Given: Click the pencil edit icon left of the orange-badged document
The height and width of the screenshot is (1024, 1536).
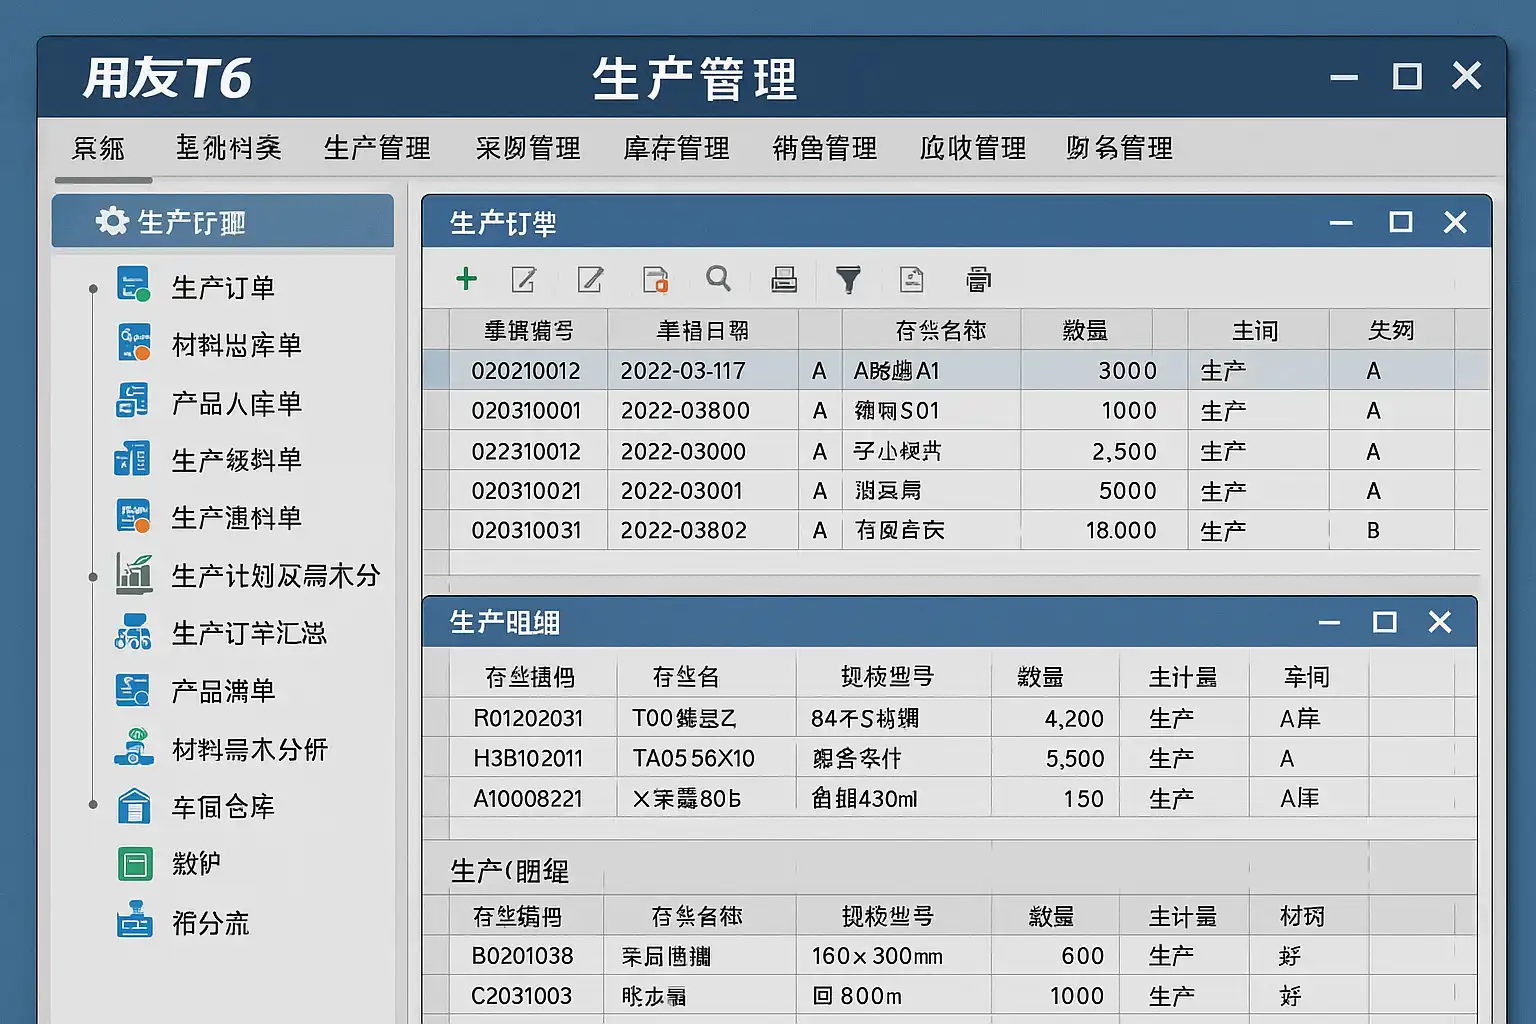Looking at the screenshot, I should [x=591, y=279].
